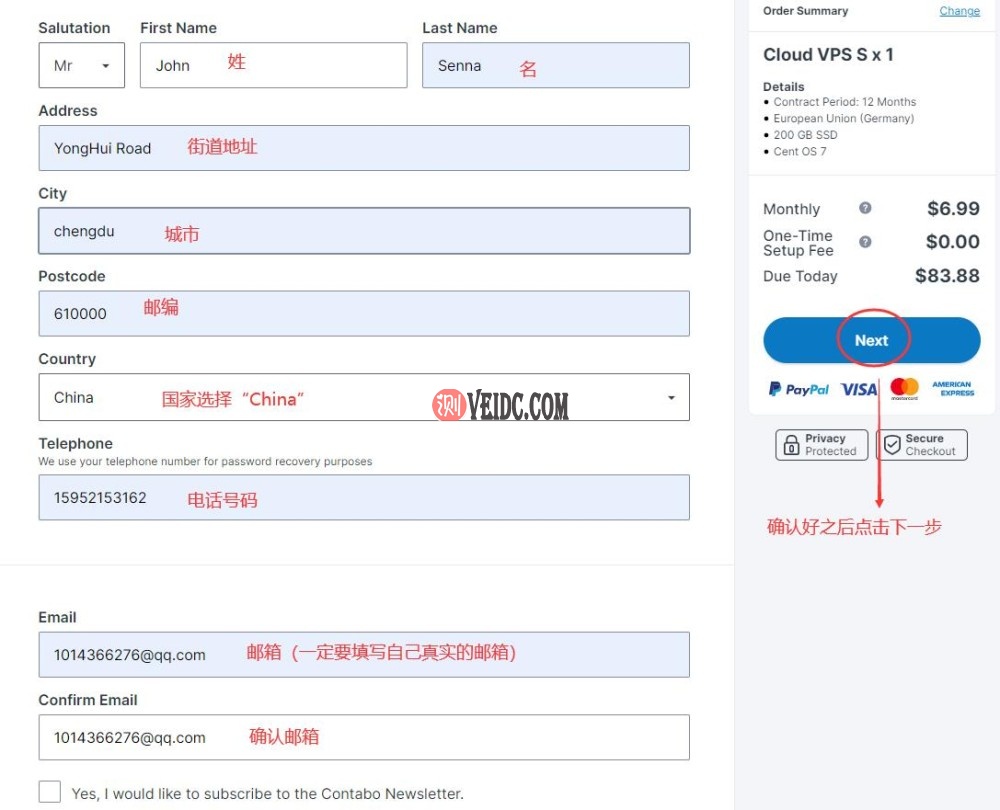Viewport: 1000px width, 810px height.
Task: Select the Telephone number input field
Action: tap(364, 497)
